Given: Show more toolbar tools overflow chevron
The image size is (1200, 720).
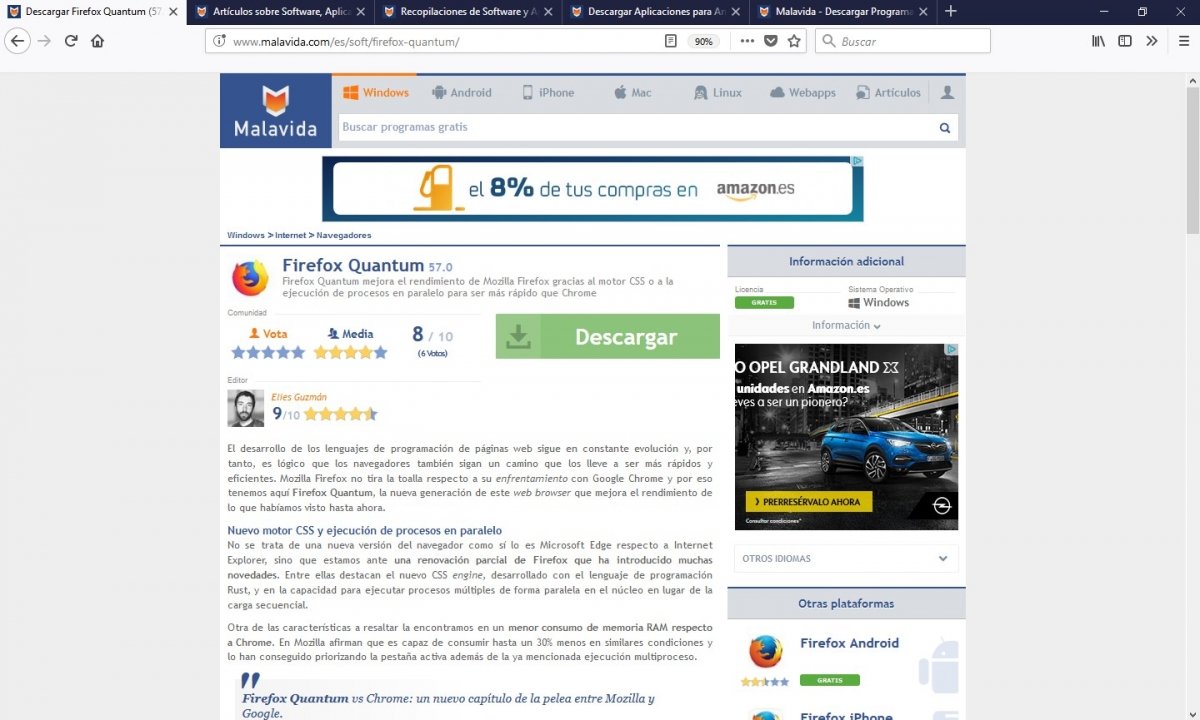Looking at the screenshot, I should [1152, 41].
